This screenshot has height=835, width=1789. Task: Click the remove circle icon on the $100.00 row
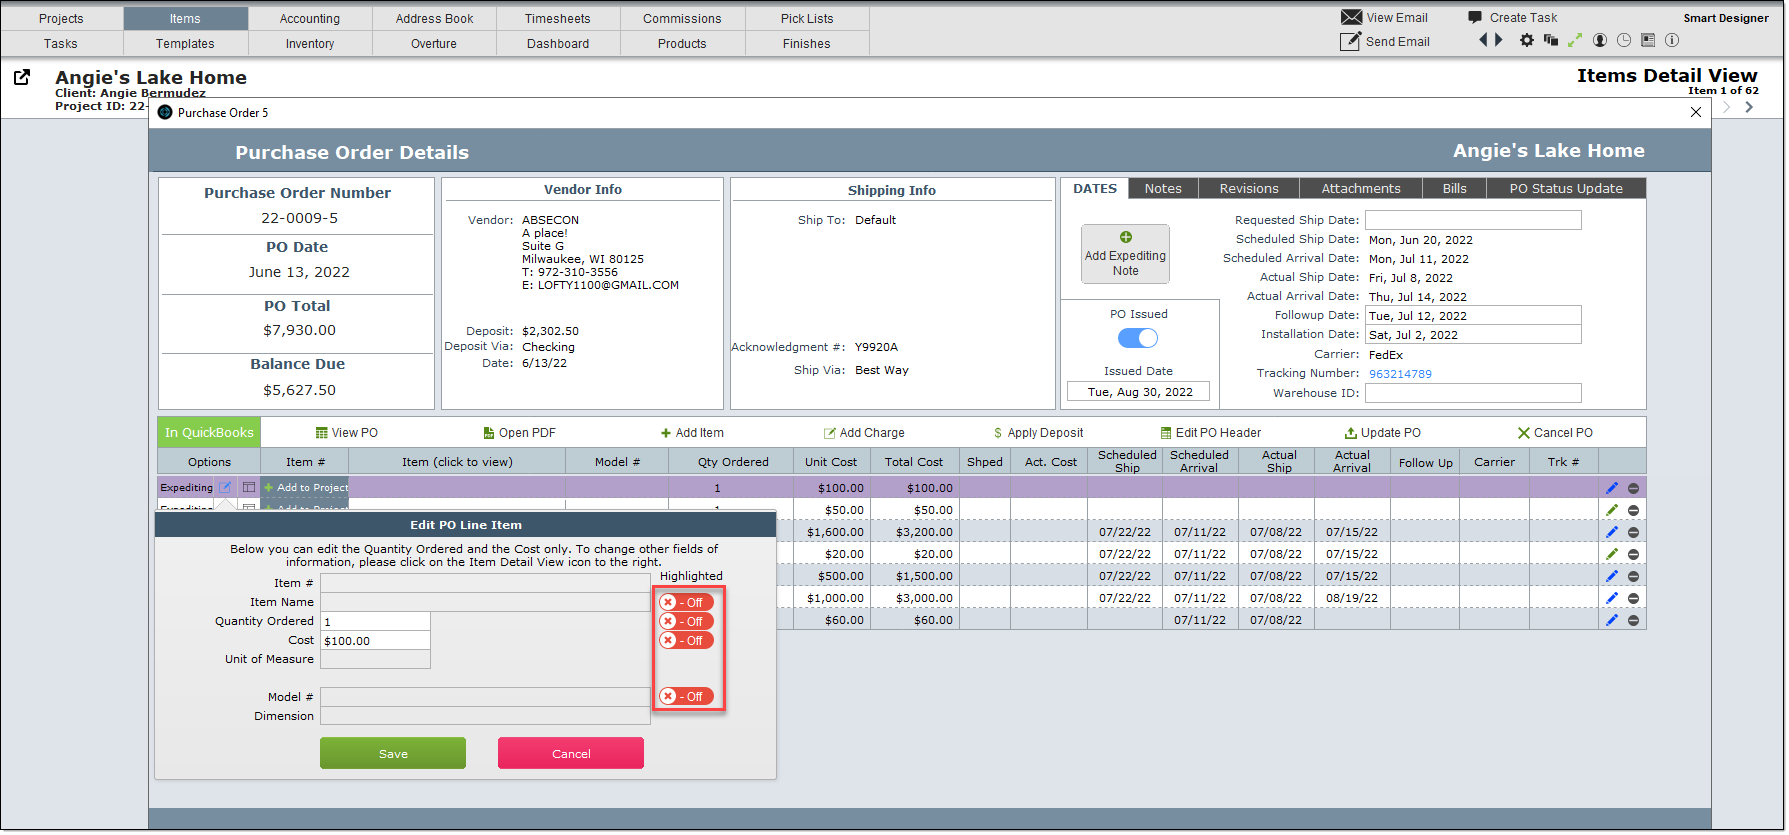[x=1633, y=488]
